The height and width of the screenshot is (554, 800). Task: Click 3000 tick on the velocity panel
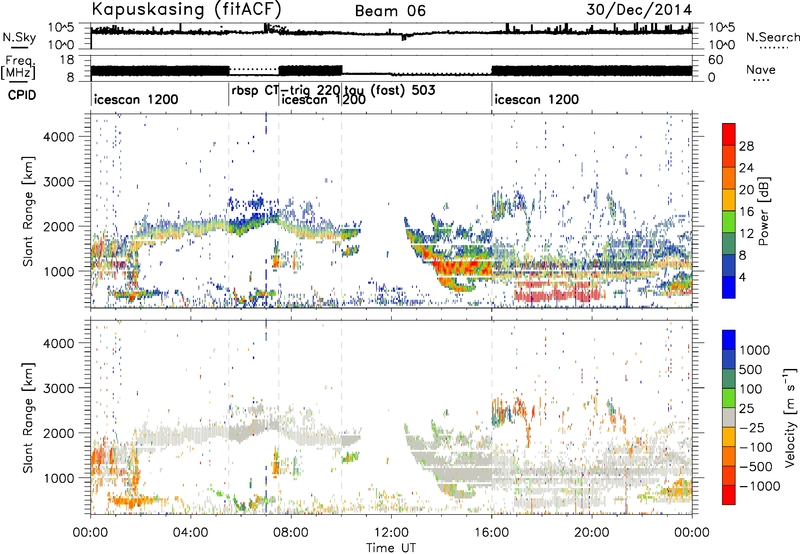[x=58, y=388]
